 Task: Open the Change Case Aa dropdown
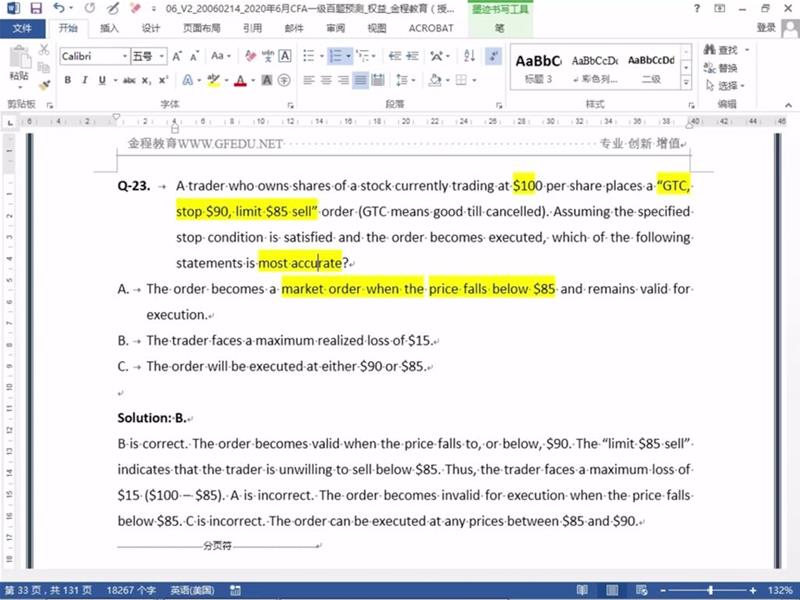(221, 56)
